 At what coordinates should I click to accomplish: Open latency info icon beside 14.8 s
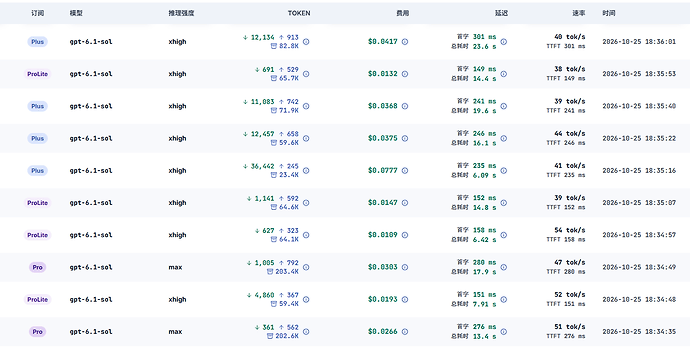coord(504,203)
